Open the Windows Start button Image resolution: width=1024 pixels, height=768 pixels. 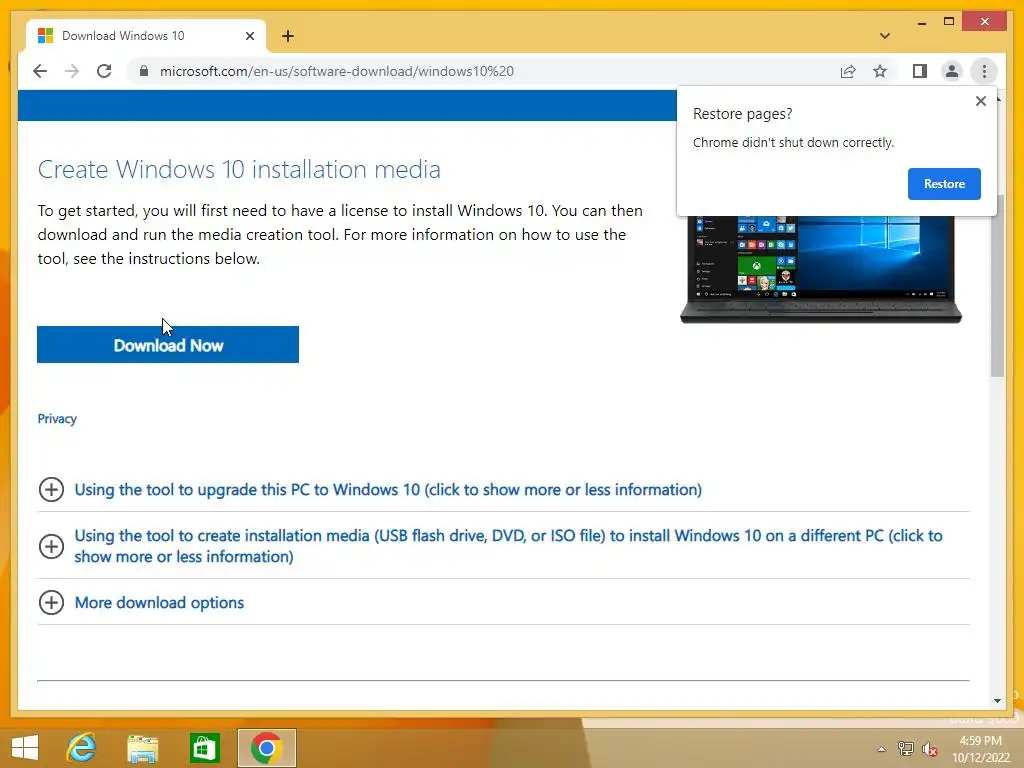[25, 748]
